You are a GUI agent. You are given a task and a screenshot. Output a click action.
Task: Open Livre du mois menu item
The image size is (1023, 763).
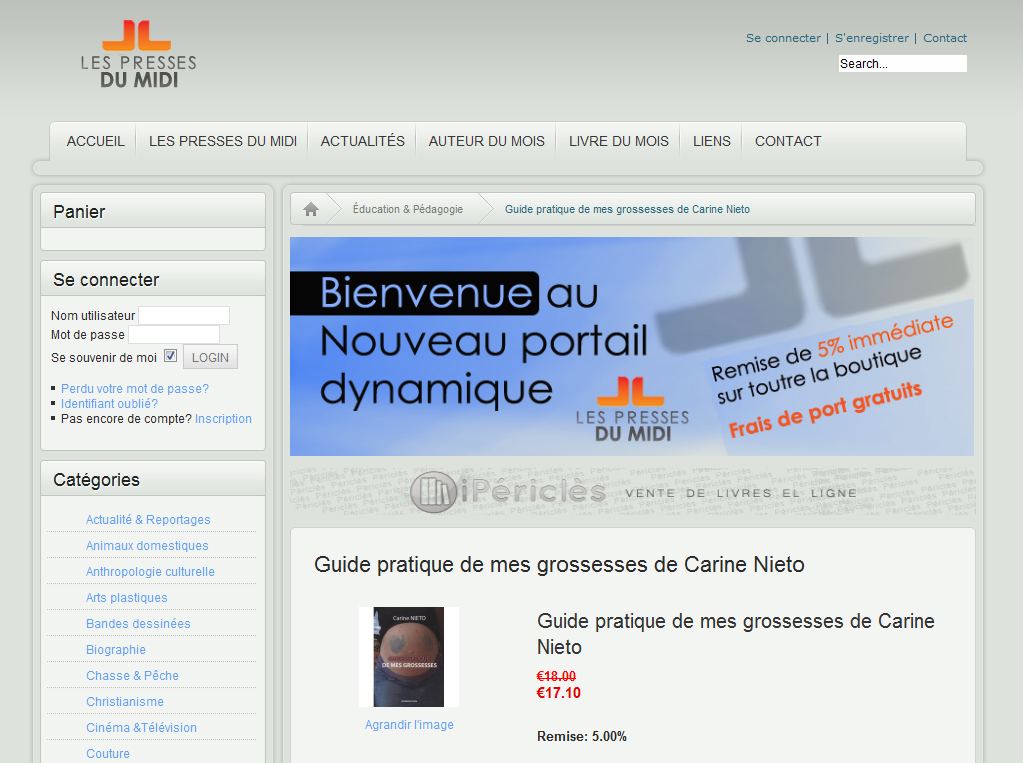618,141
